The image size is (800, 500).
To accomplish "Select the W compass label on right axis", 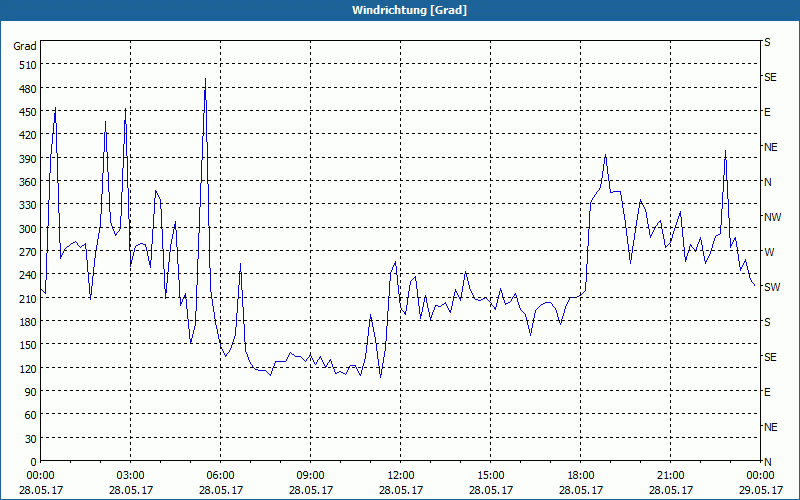I will (x=769, y=252).
